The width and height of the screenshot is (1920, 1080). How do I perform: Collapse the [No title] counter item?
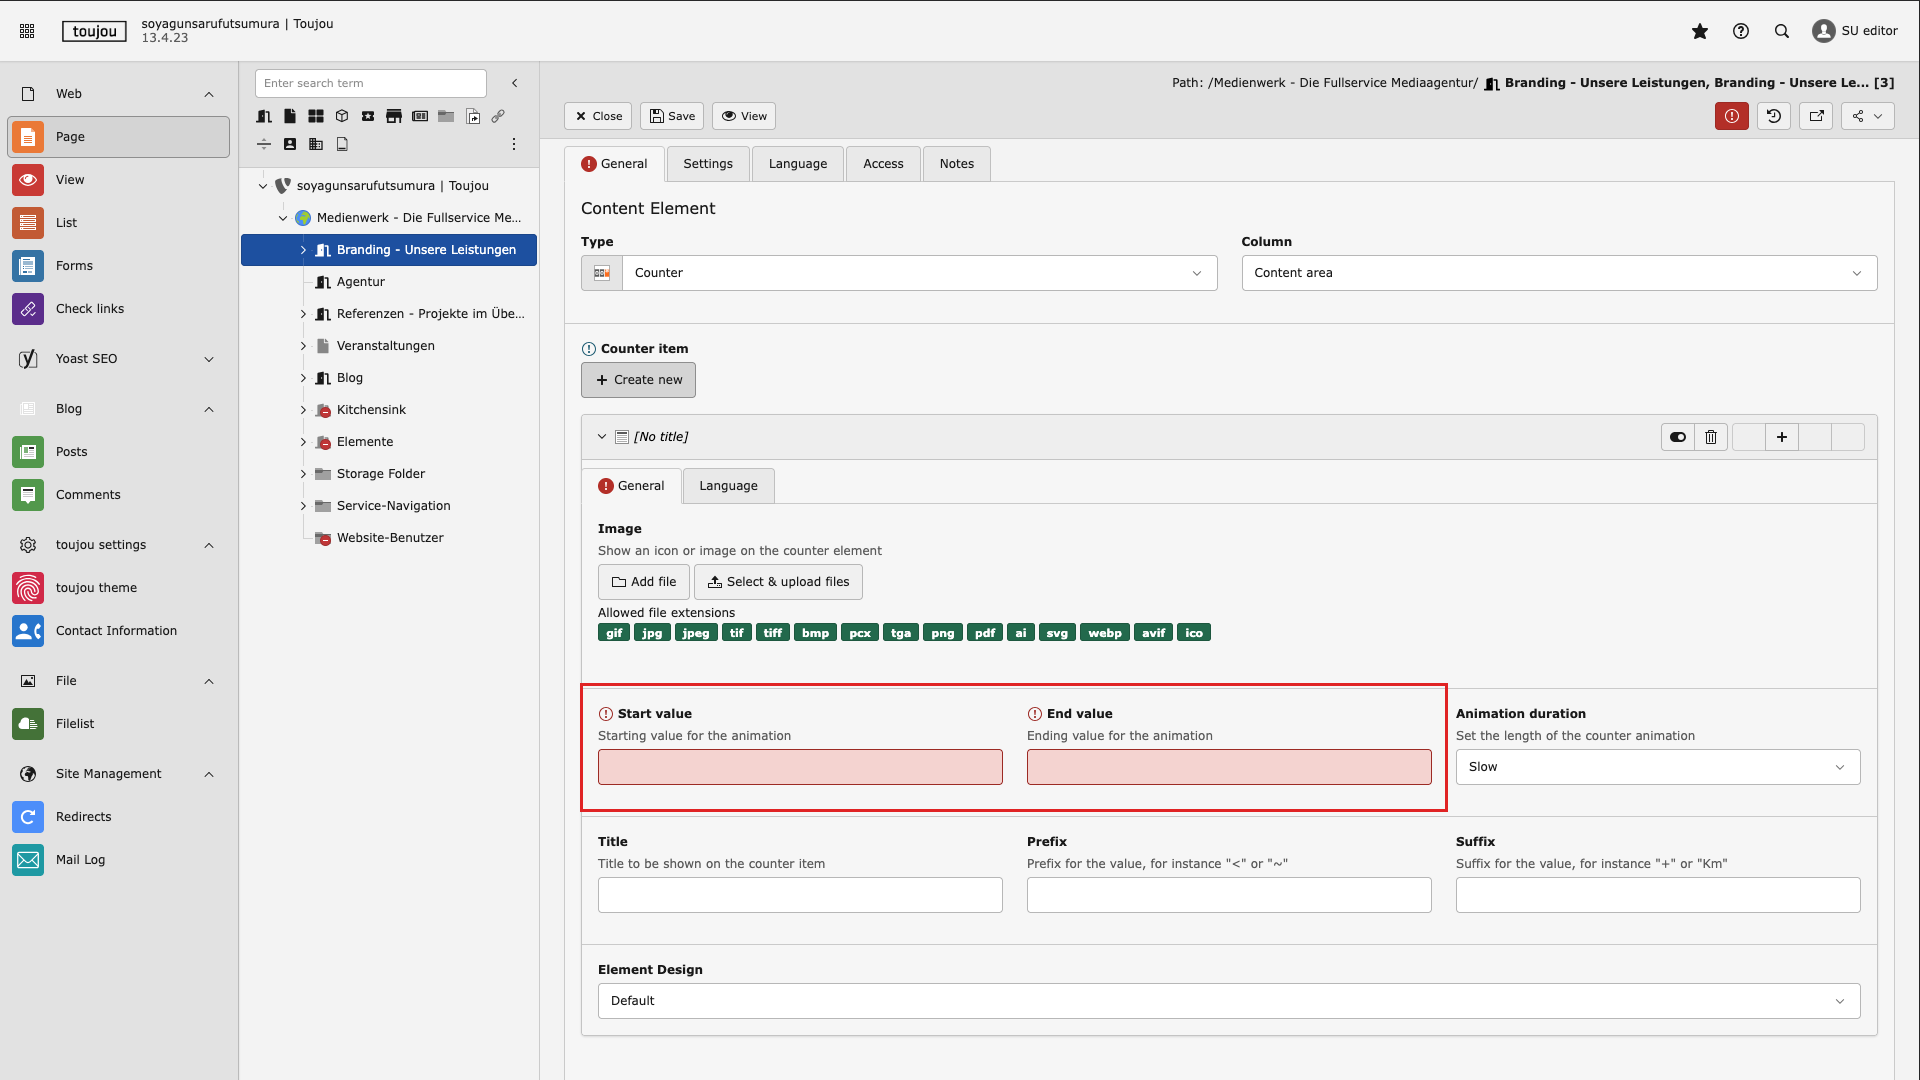(x=602, y=437)
